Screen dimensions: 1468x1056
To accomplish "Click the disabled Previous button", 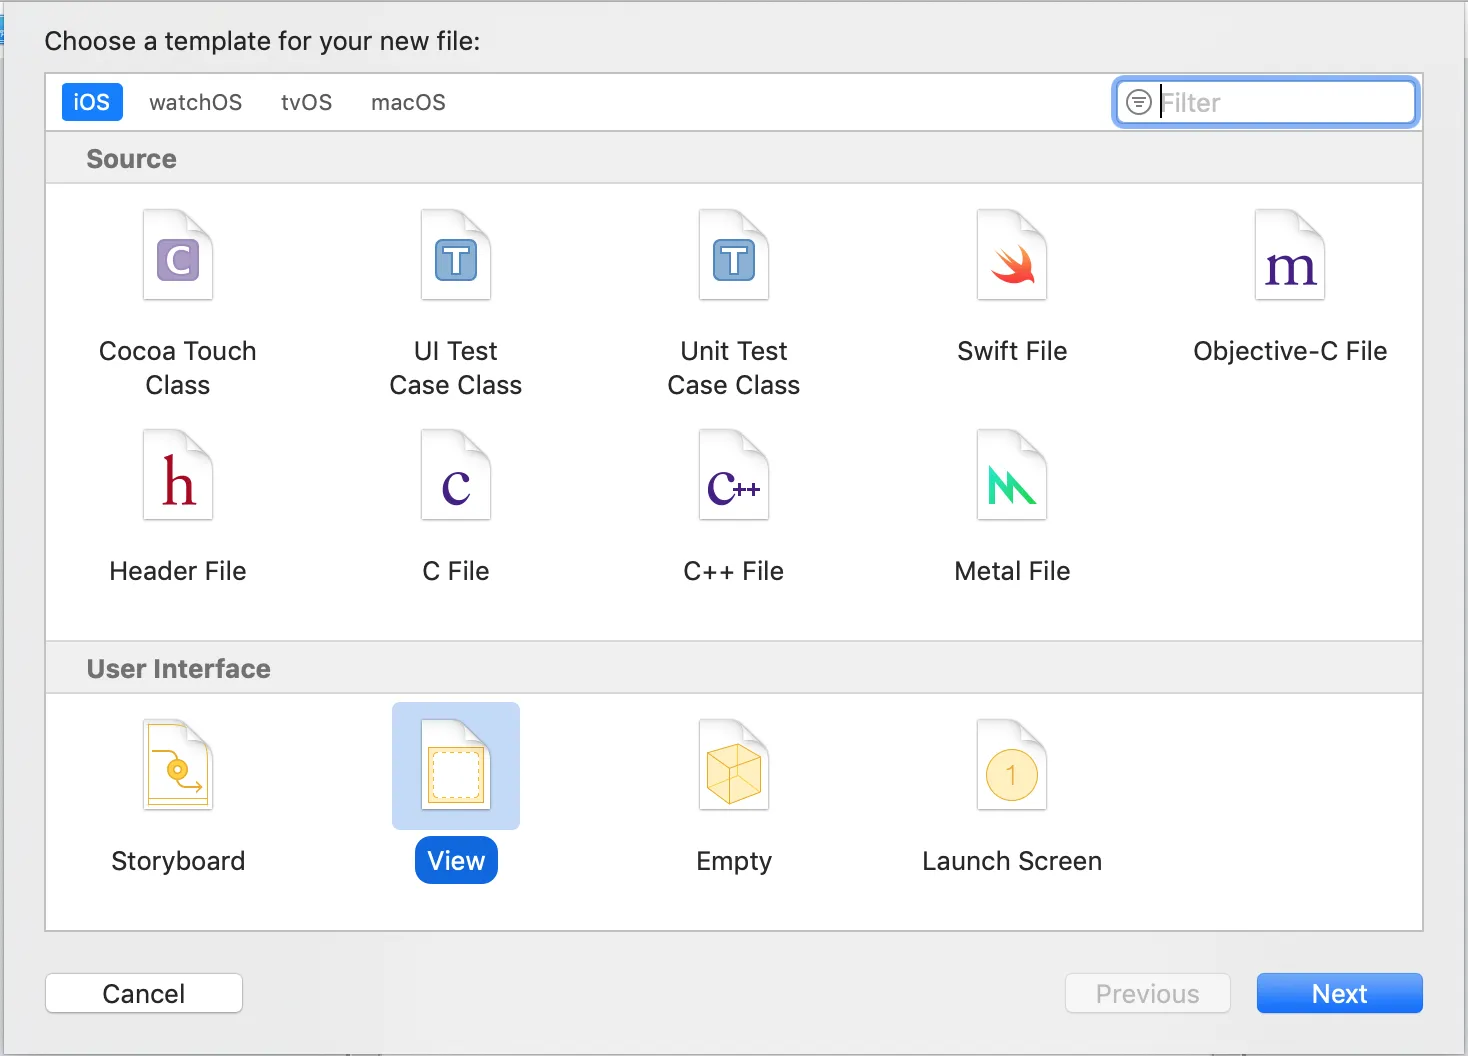I will (1147, 993).
